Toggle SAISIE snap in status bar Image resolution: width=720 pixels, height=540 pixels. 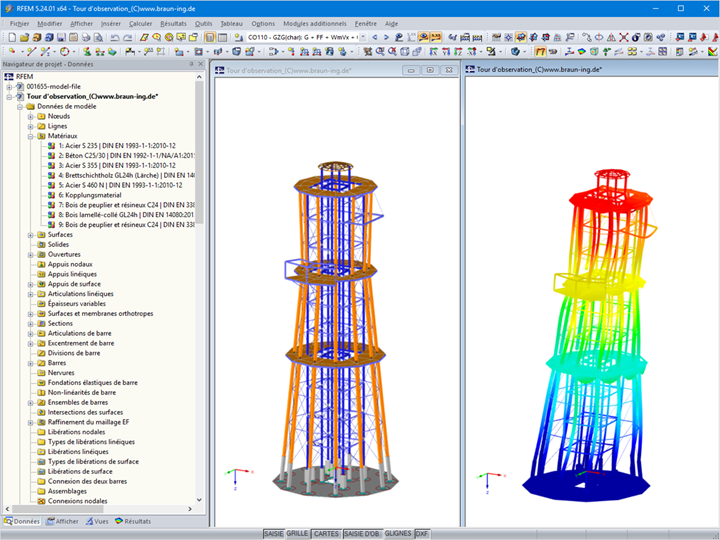point(274,534)
